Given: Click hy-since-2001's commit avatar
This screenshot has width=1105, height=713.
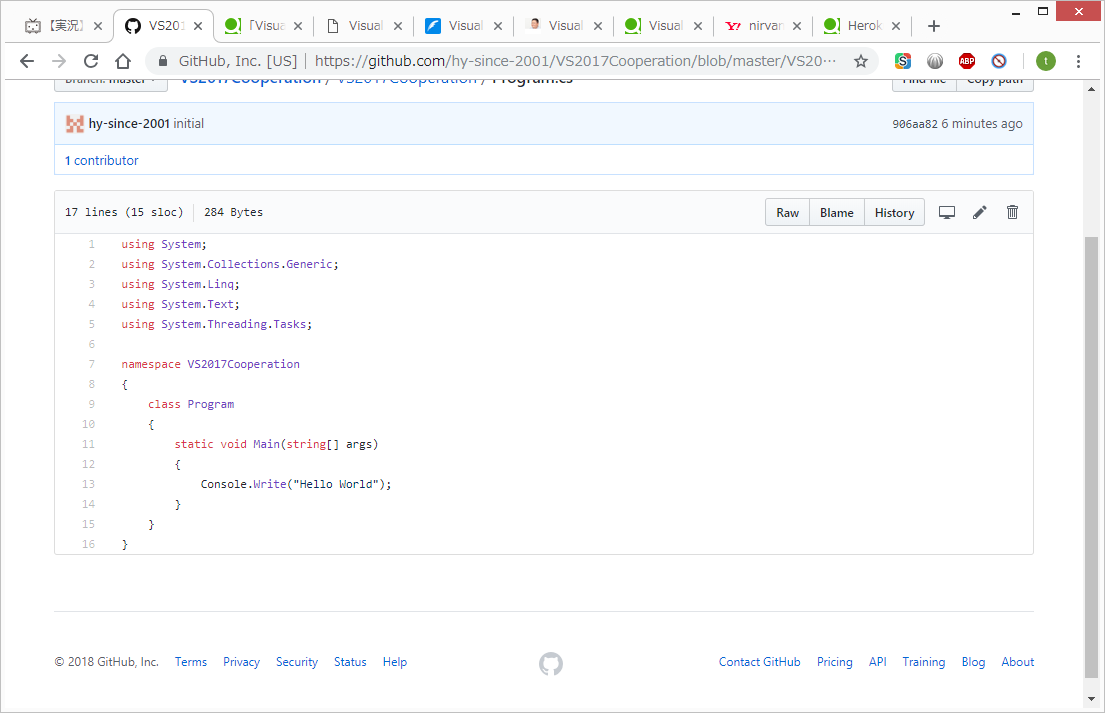Looking at the screenshot, I should [x=74, y=123].
